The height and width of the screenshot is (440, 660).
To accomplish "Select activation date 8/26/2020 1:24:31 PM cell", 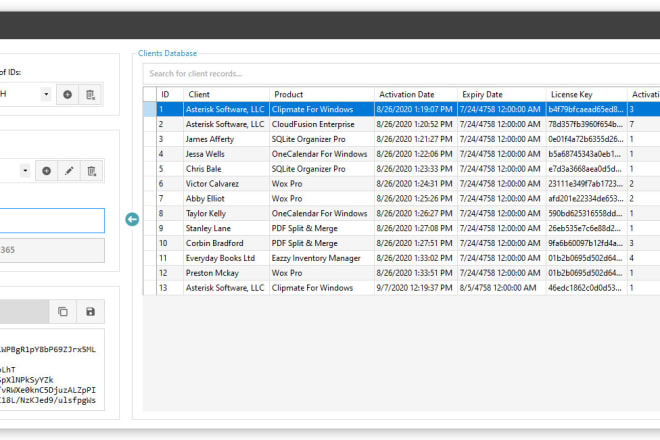I will 416,184.
